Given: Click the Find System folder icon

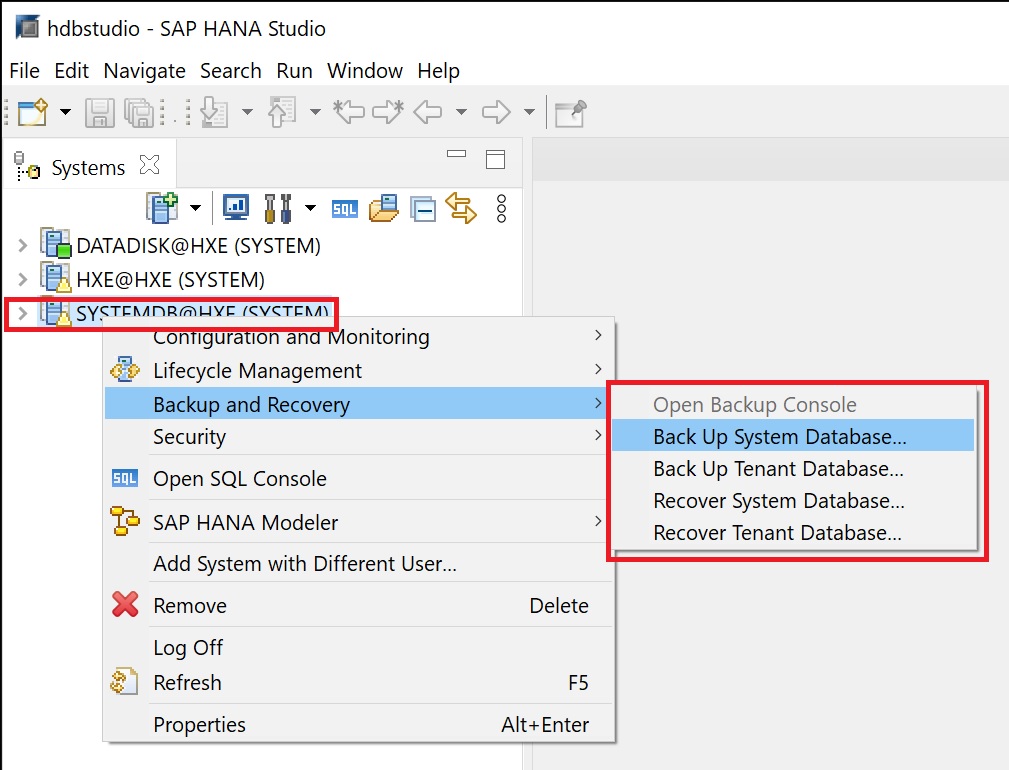Looking at the screenshot, I should tap(384, 208).
